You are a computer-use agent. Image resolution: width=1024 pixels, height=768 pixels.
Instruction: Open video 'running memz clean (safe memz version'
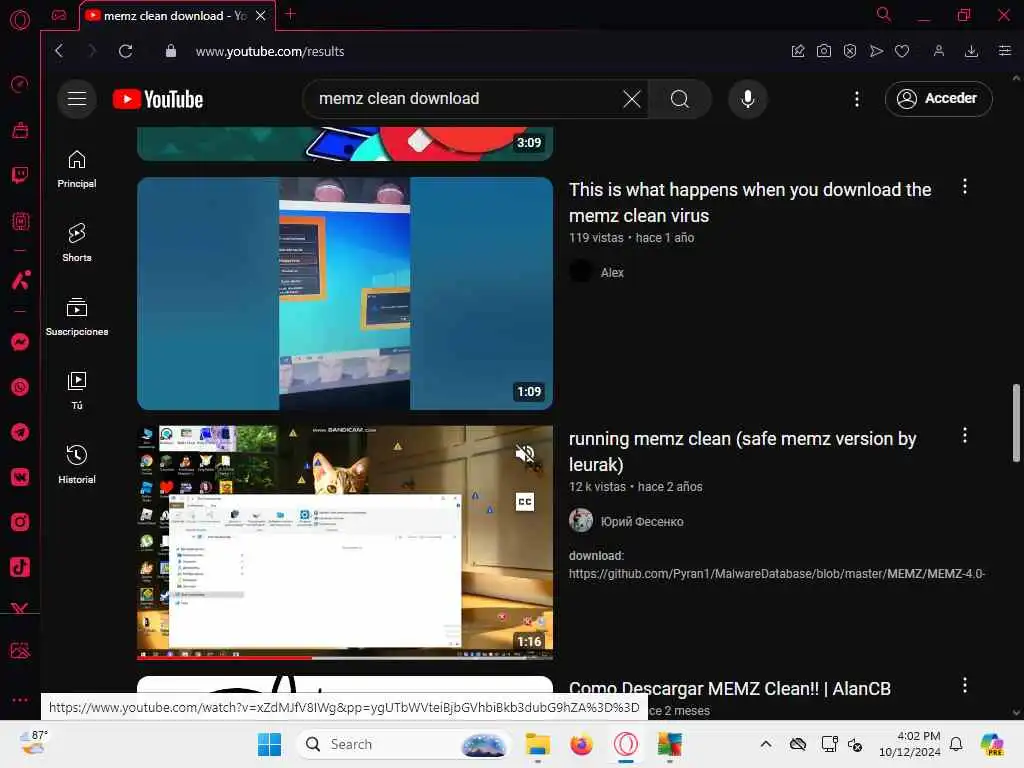(743, 451)
